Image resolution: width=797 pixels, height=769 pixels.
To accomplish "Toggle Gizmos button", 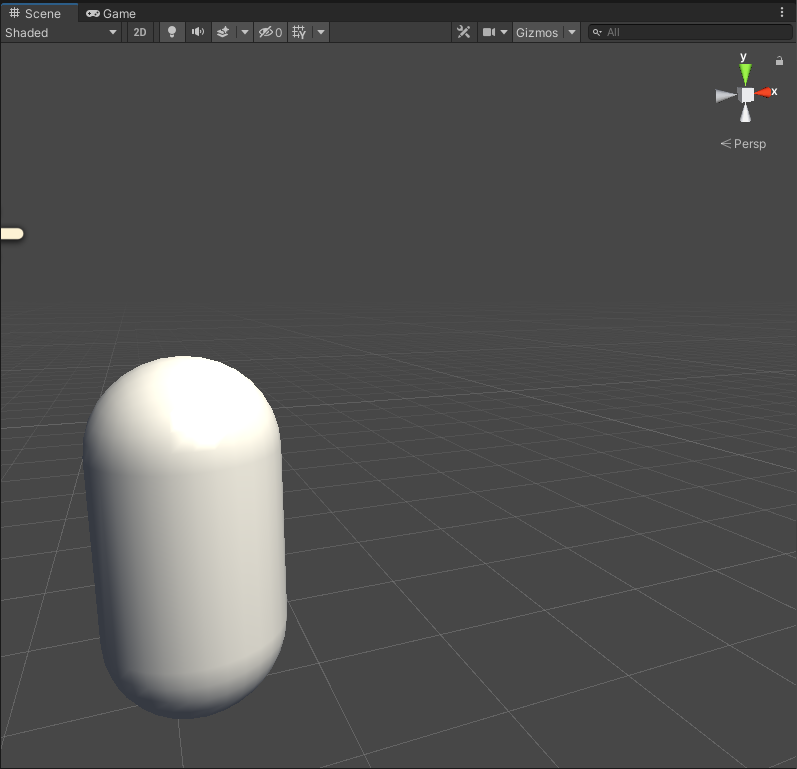I will [537, 33].
